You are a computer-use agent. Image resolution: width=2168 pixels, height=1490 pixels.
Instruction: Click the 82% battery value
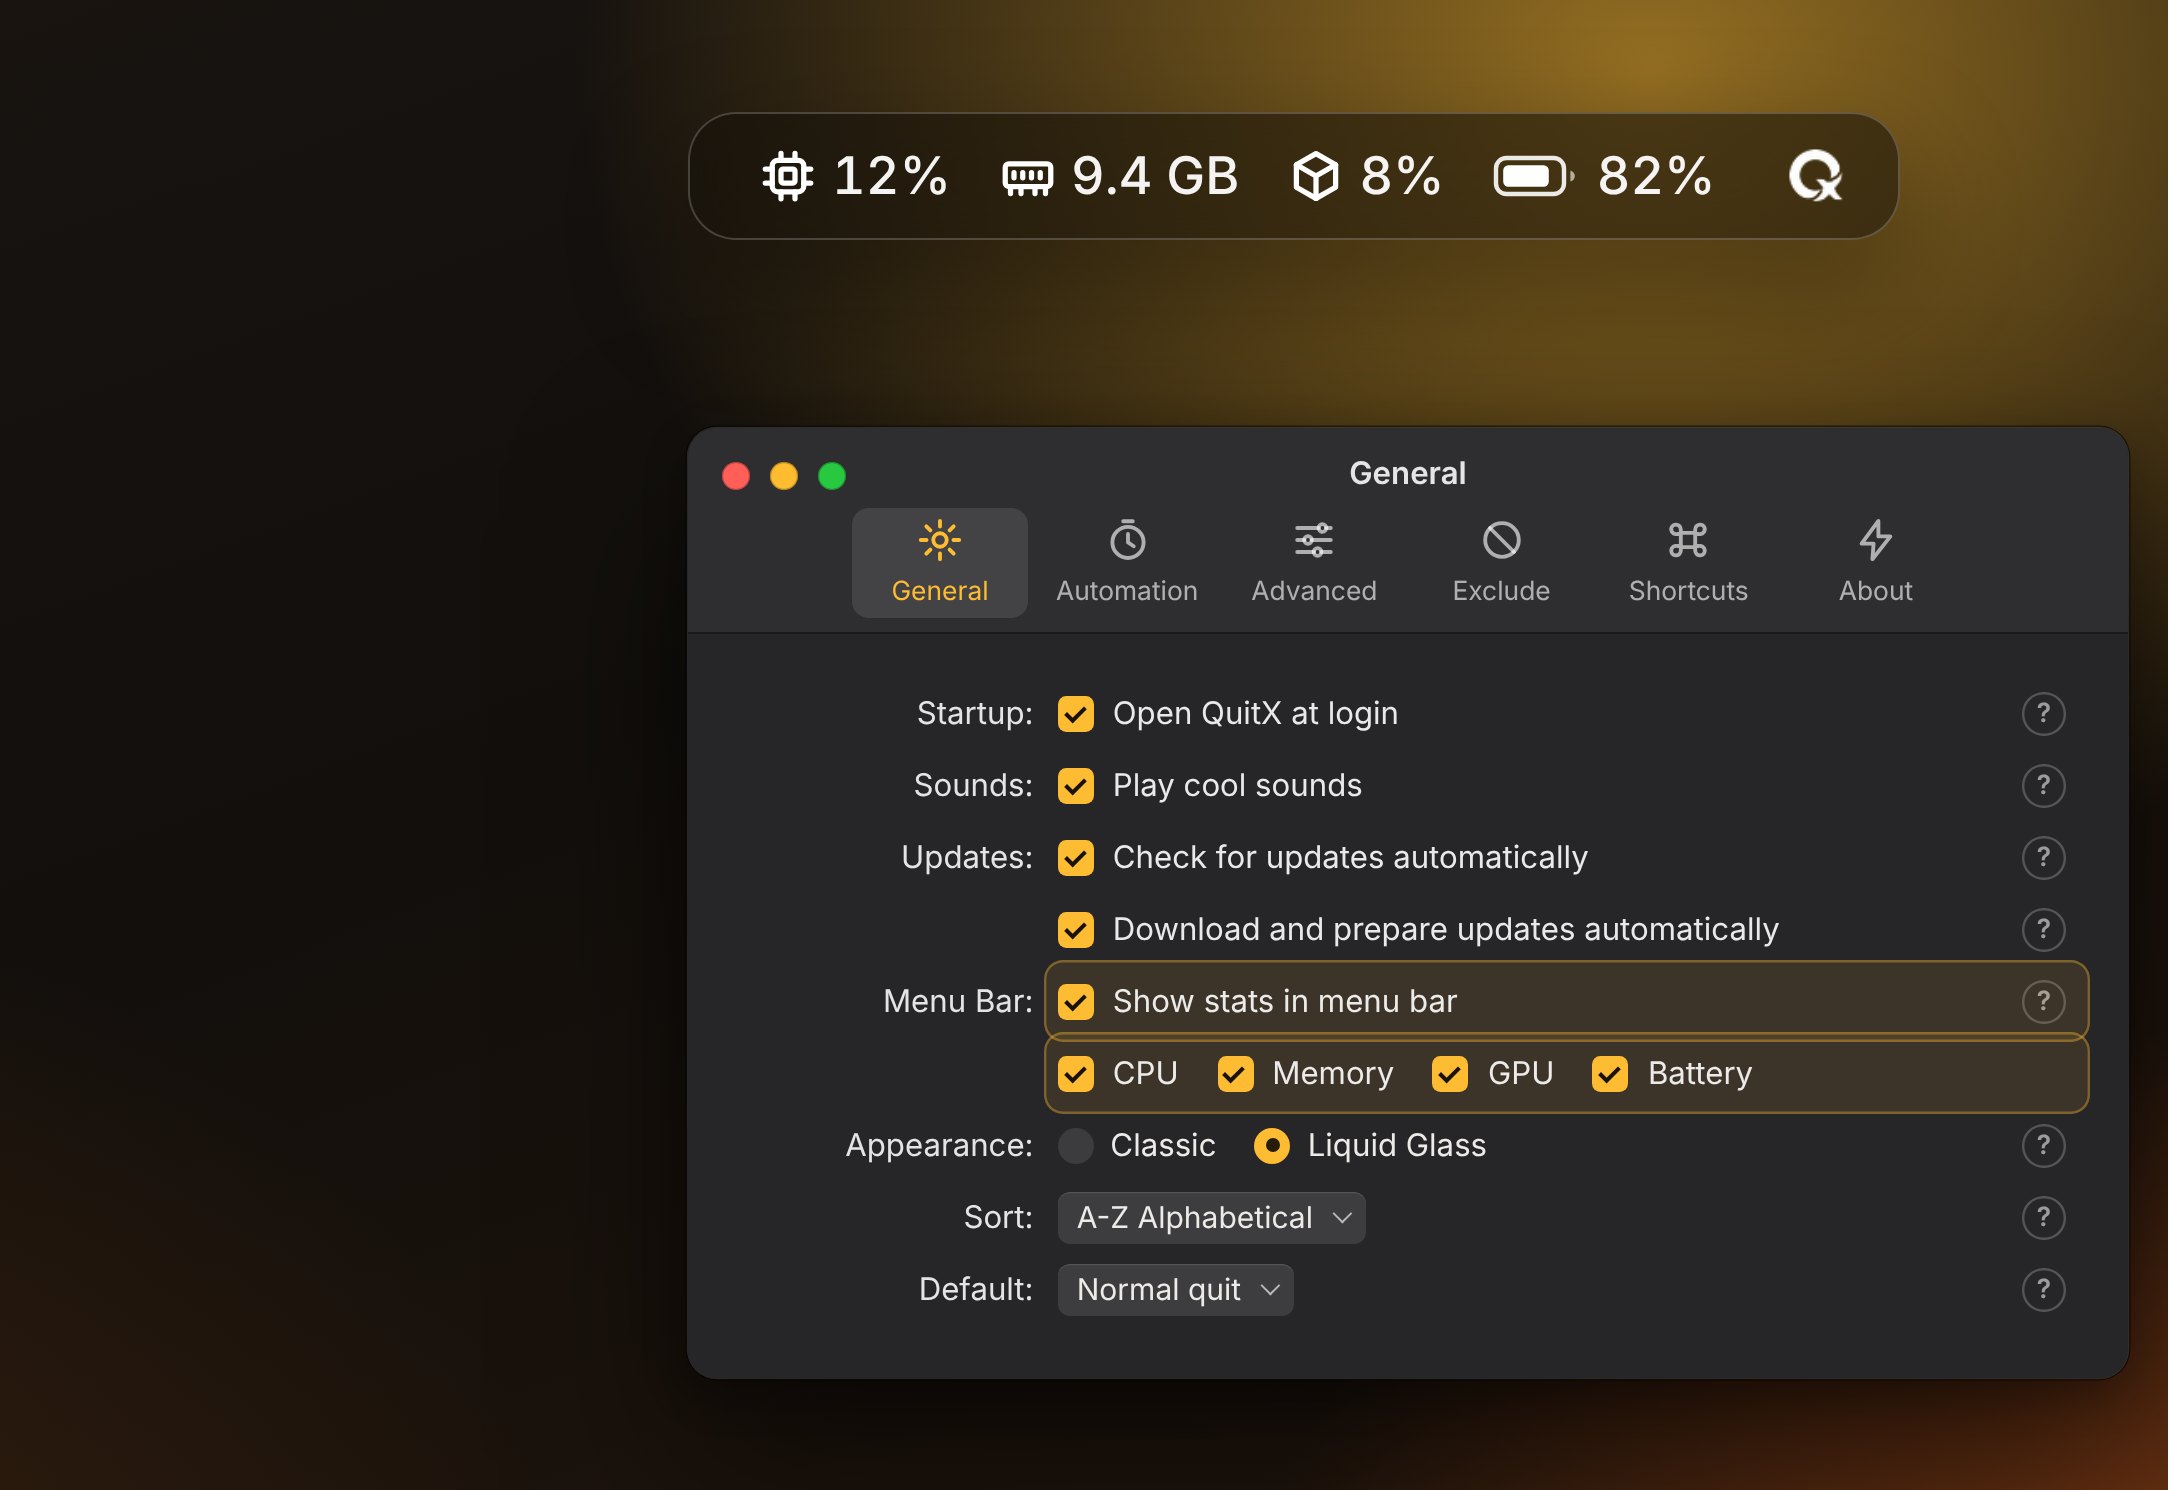tap(1655, 177)
